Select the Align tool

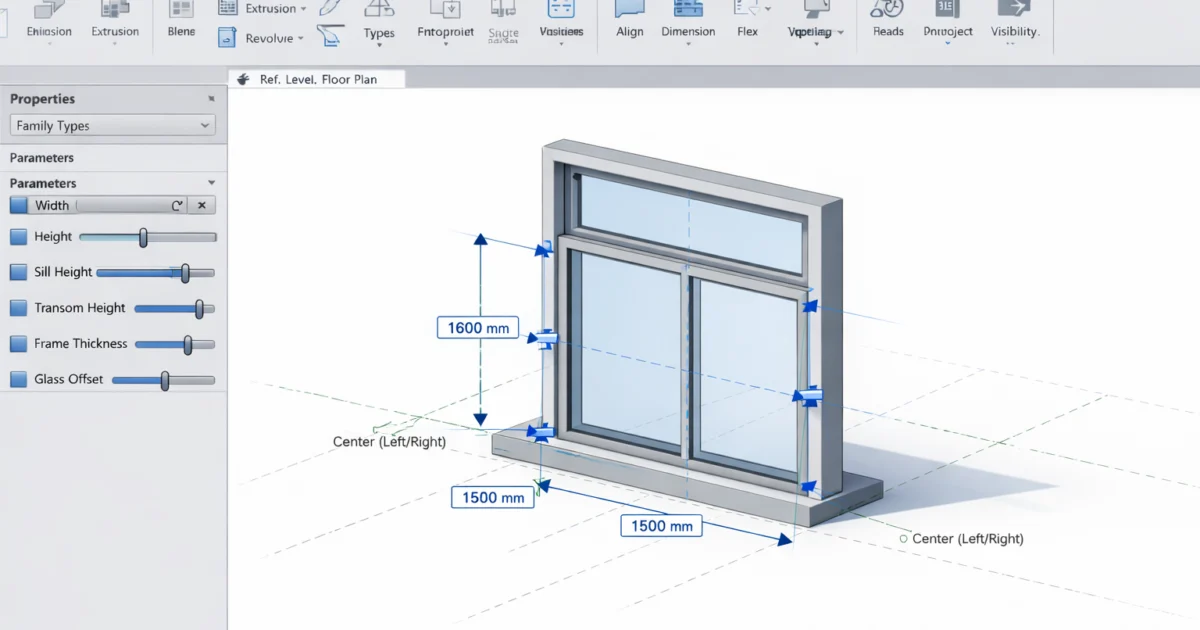tap(629, 20)
